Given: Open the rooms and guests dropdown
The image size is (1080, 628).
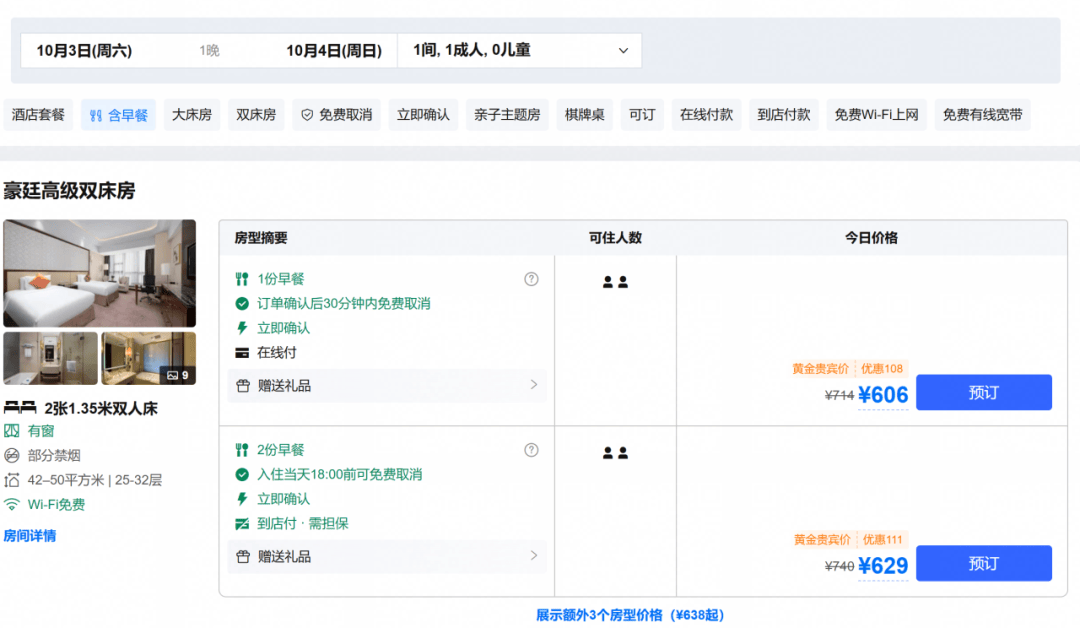Looking at the screenshot, I should [519, 50].
